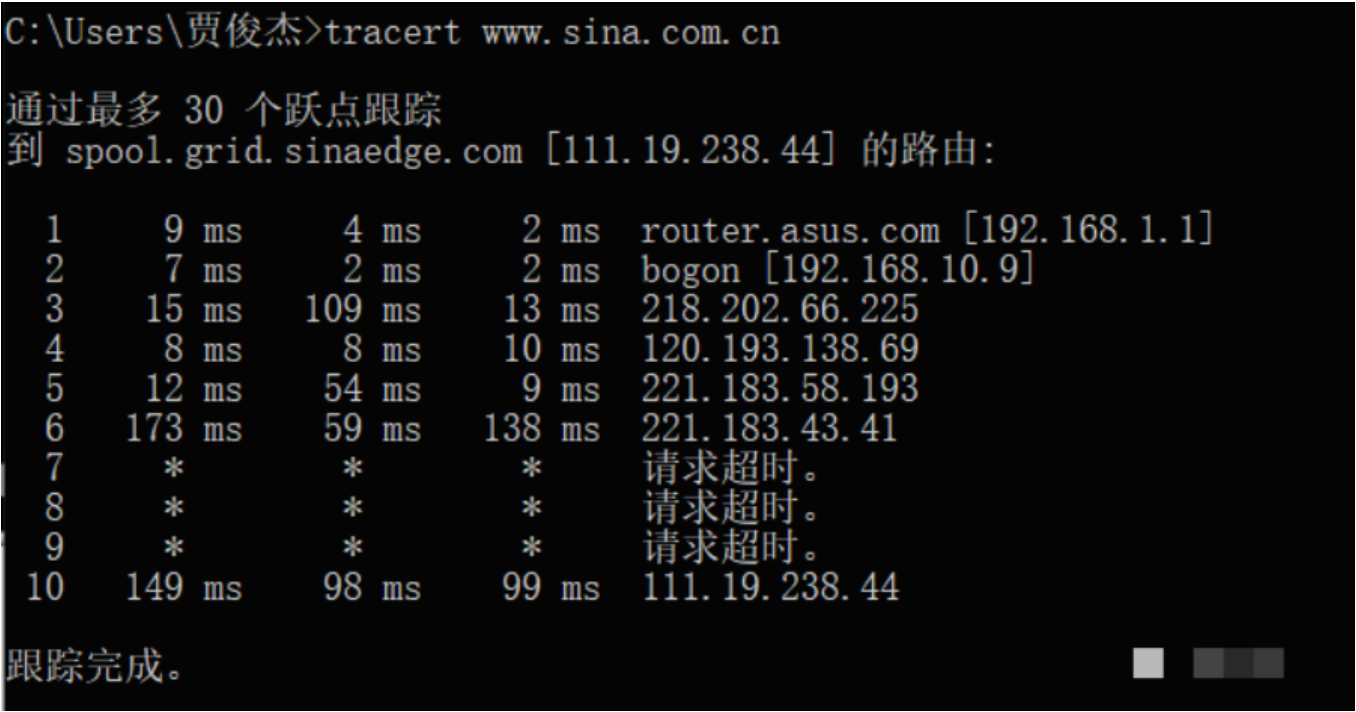Viewport: 1356px width, 712px height.
Task: Click the 109 ms value on hop 3
Action: pos(363,309)
